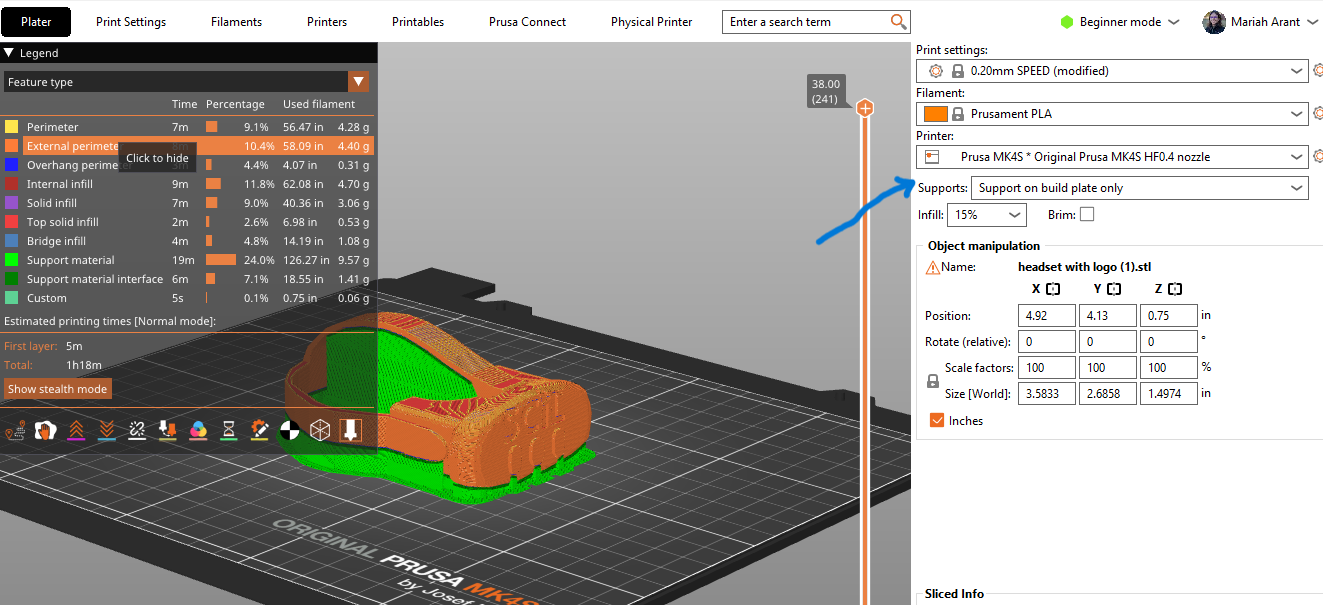Click add color change plus on slider
This screenshot has height=605, width=1323.
[865, 108]
